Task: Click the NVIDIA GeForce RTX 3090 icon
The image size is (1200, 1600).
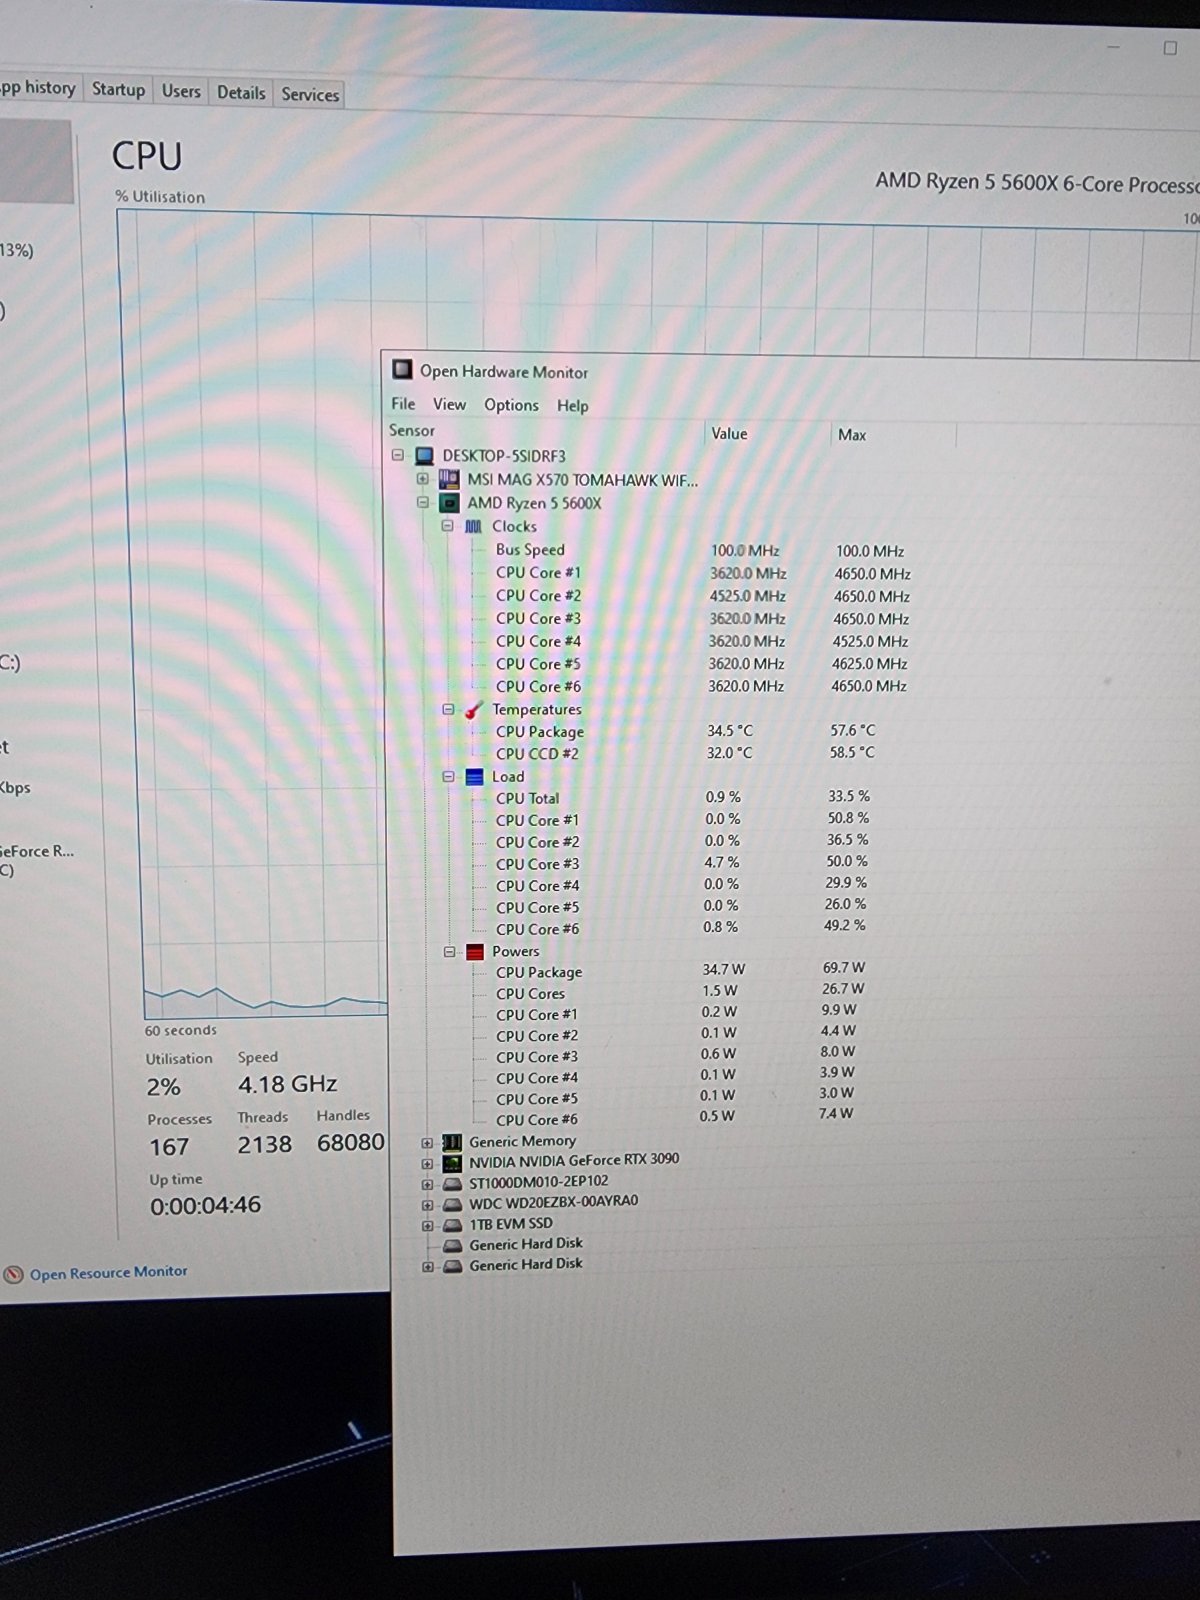Action: click(x=452, y=1162)
